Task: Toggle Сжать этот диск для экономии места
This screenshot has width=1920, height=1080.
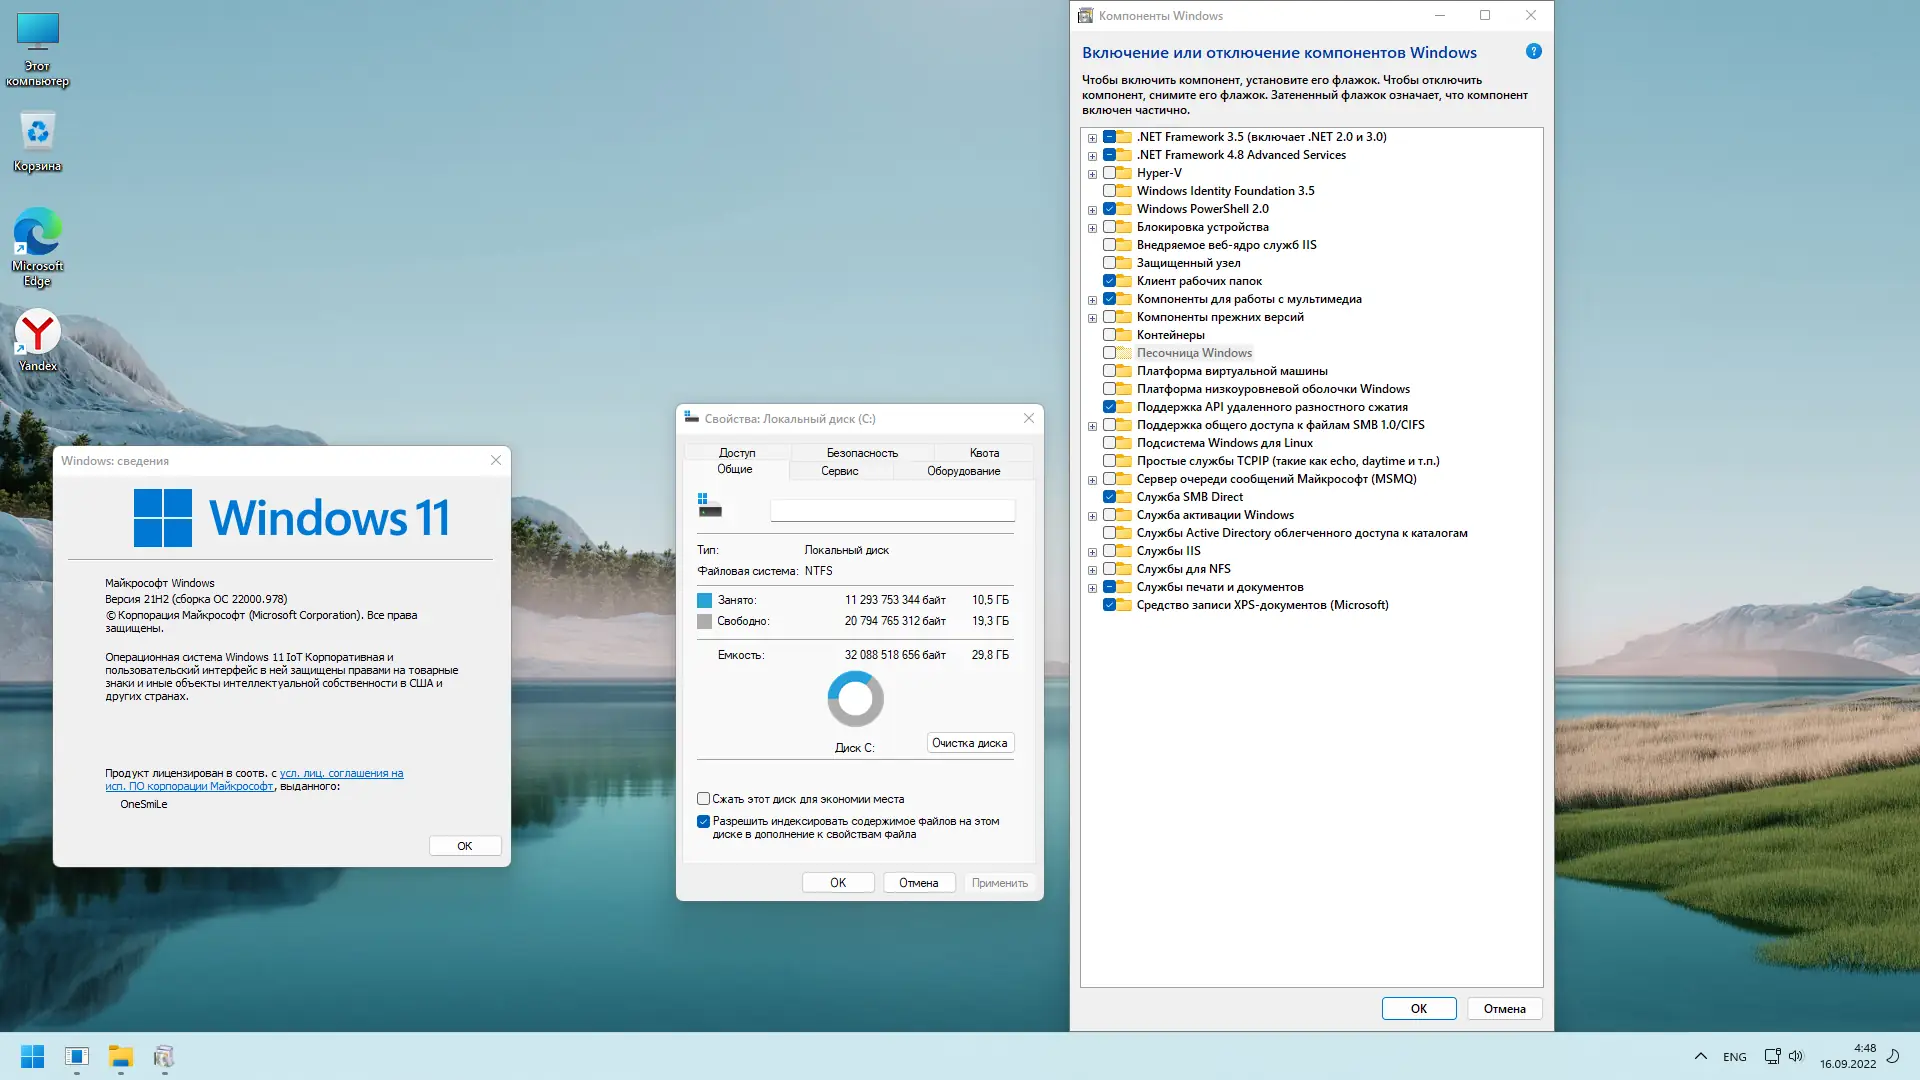Action: (x=703, y=799)
